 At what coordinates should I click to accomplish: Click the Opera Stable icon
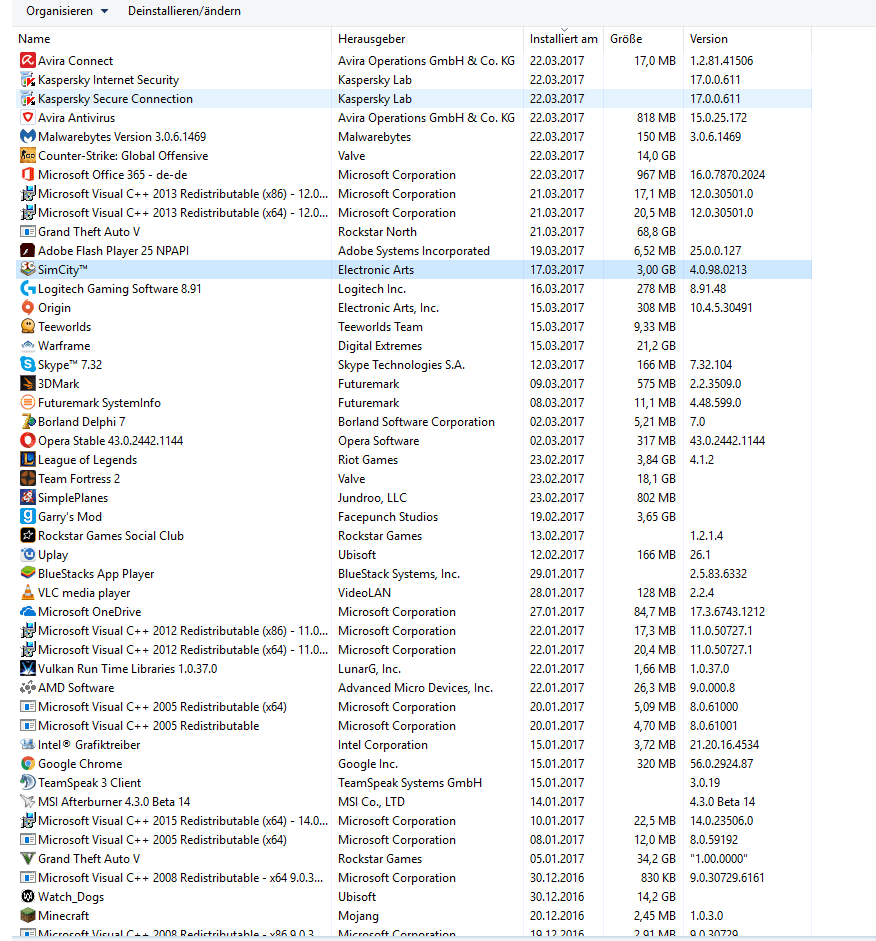click(x=28, y=440)
